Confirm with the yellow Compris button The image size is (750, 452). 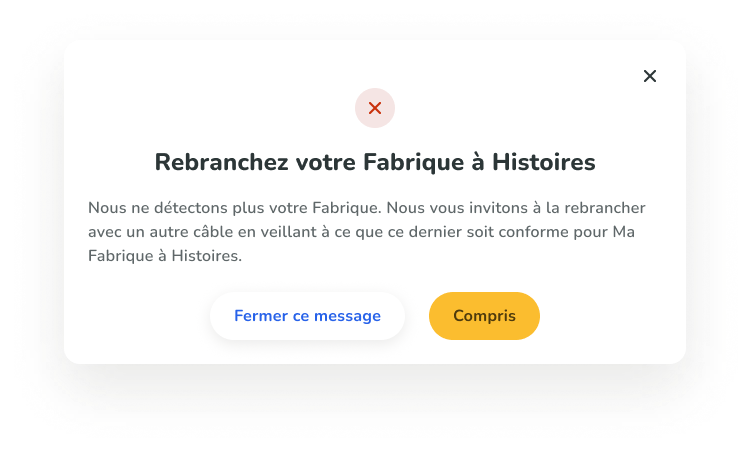[485, 316]
